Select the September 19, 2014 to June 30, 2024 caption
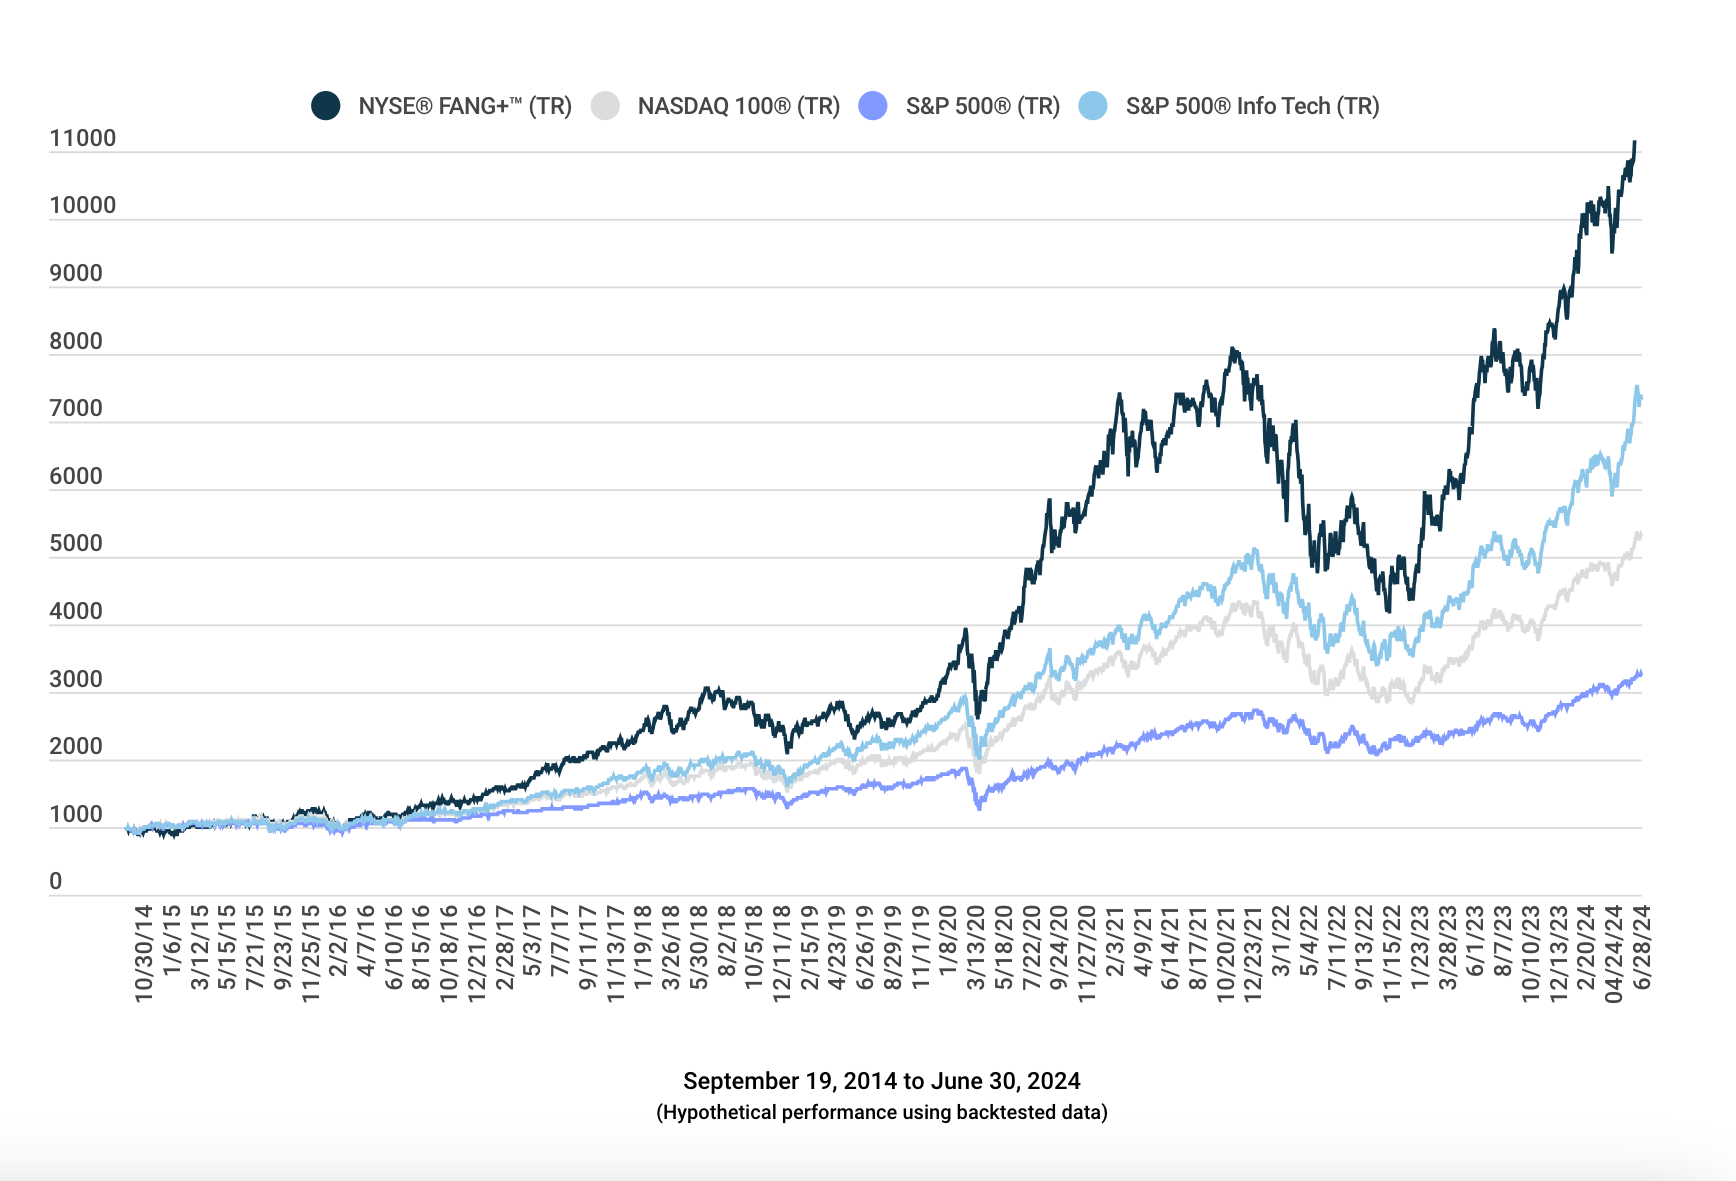 point(882,1081)
